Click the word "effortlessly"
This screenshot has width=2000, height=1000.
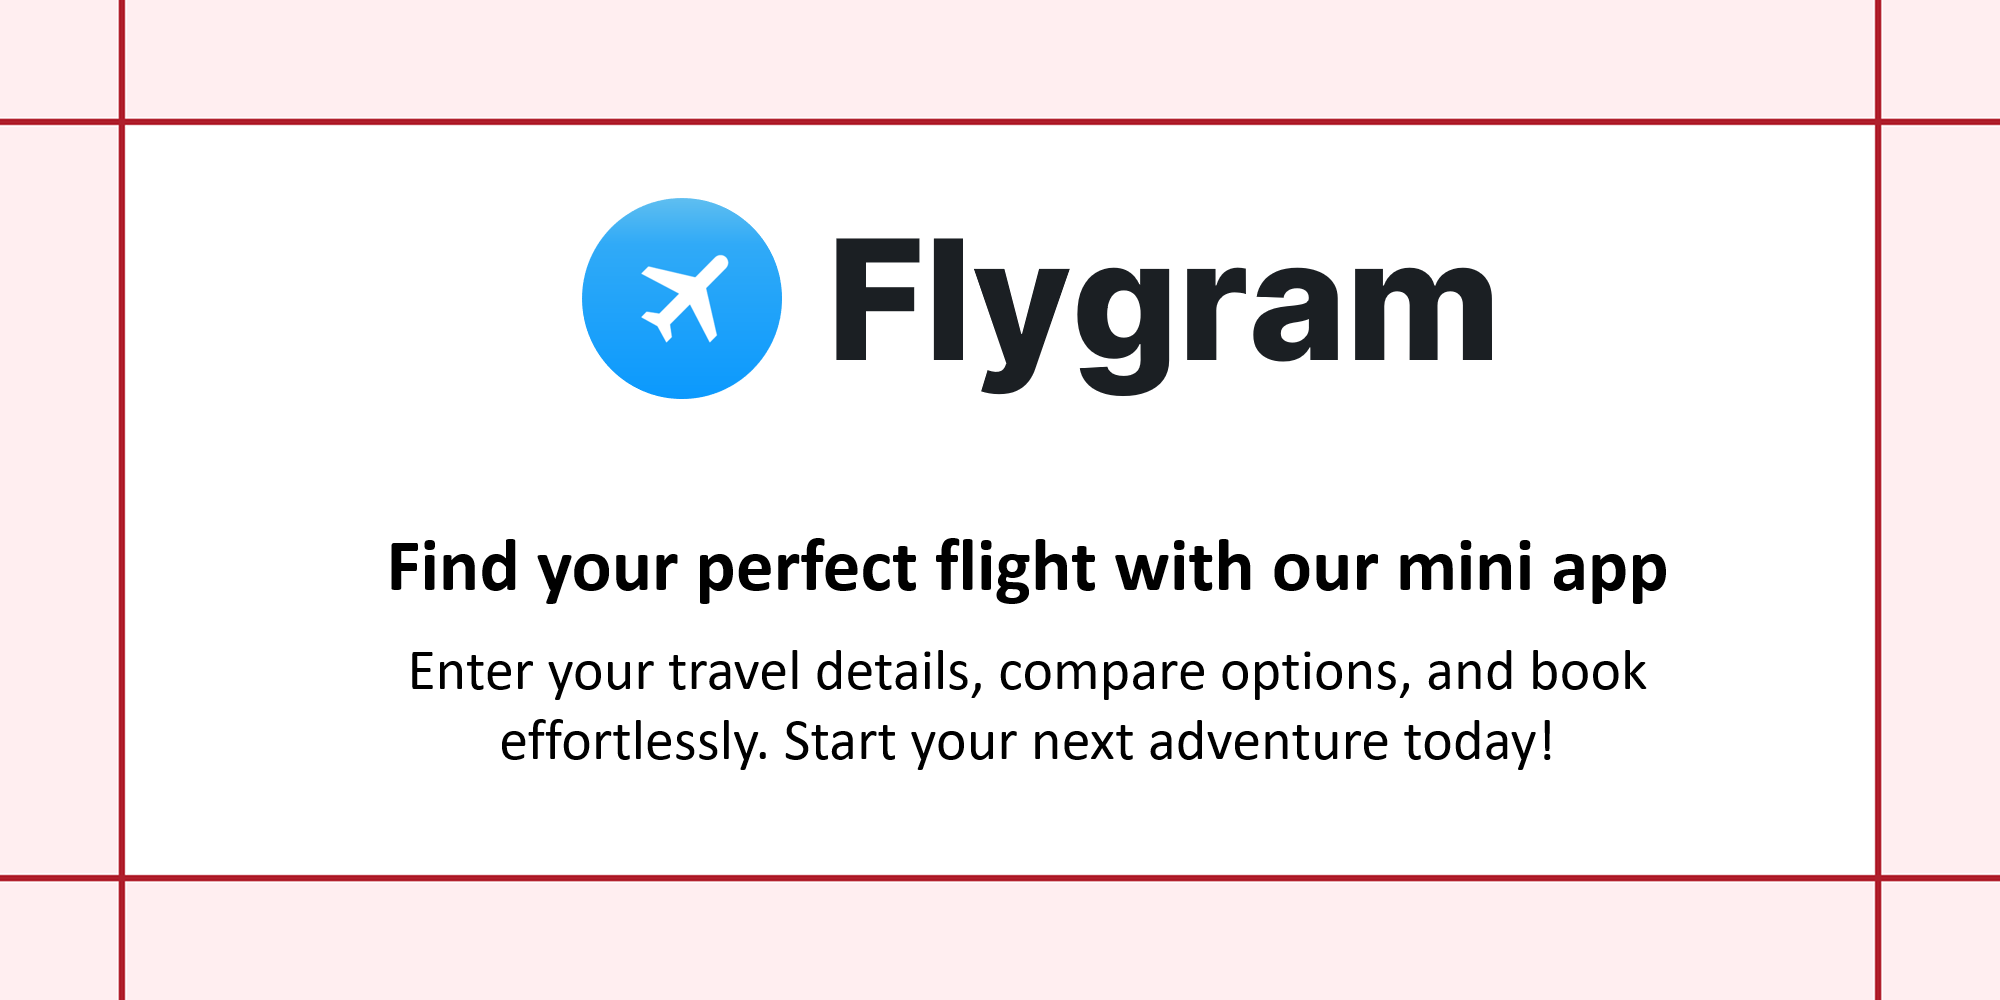click(x=632, y=742)
